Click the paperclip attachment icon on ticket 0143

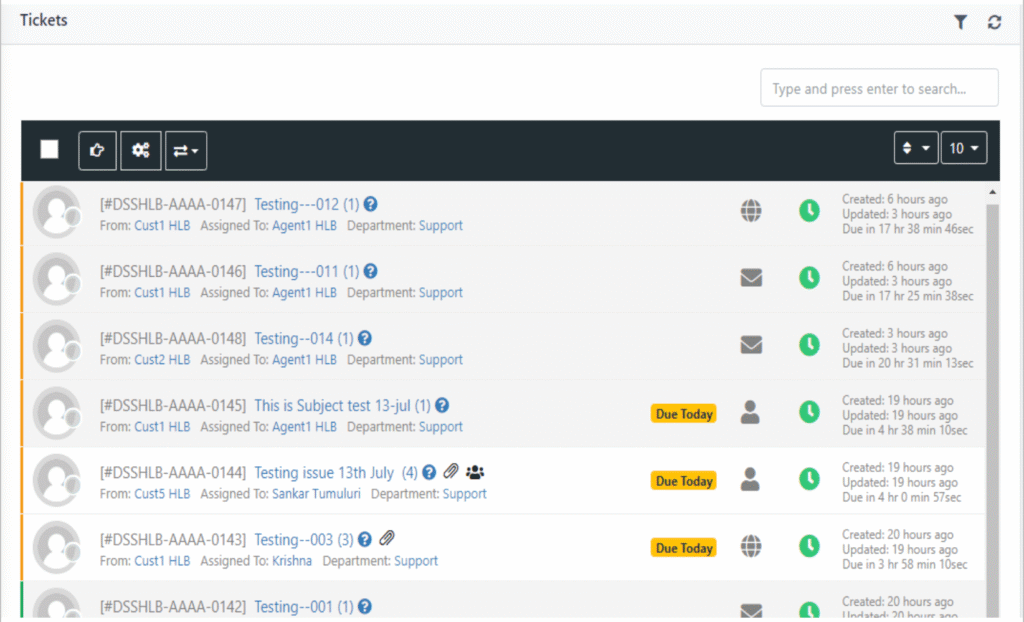click(x=387, y=539)
